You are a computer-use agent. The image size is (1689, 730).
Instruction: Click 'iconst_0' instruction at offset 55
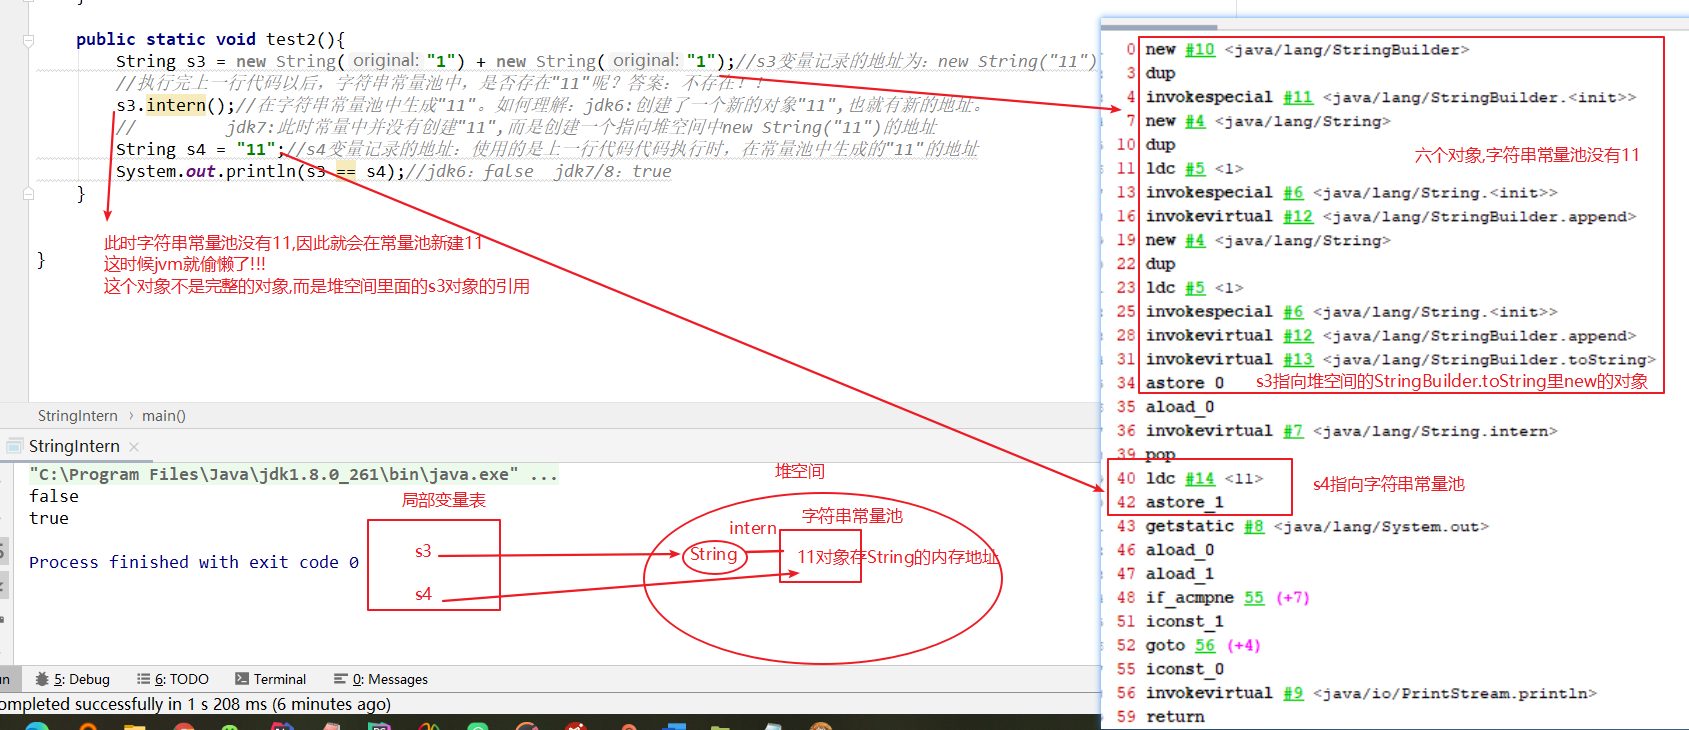(x=1185, y=669)
